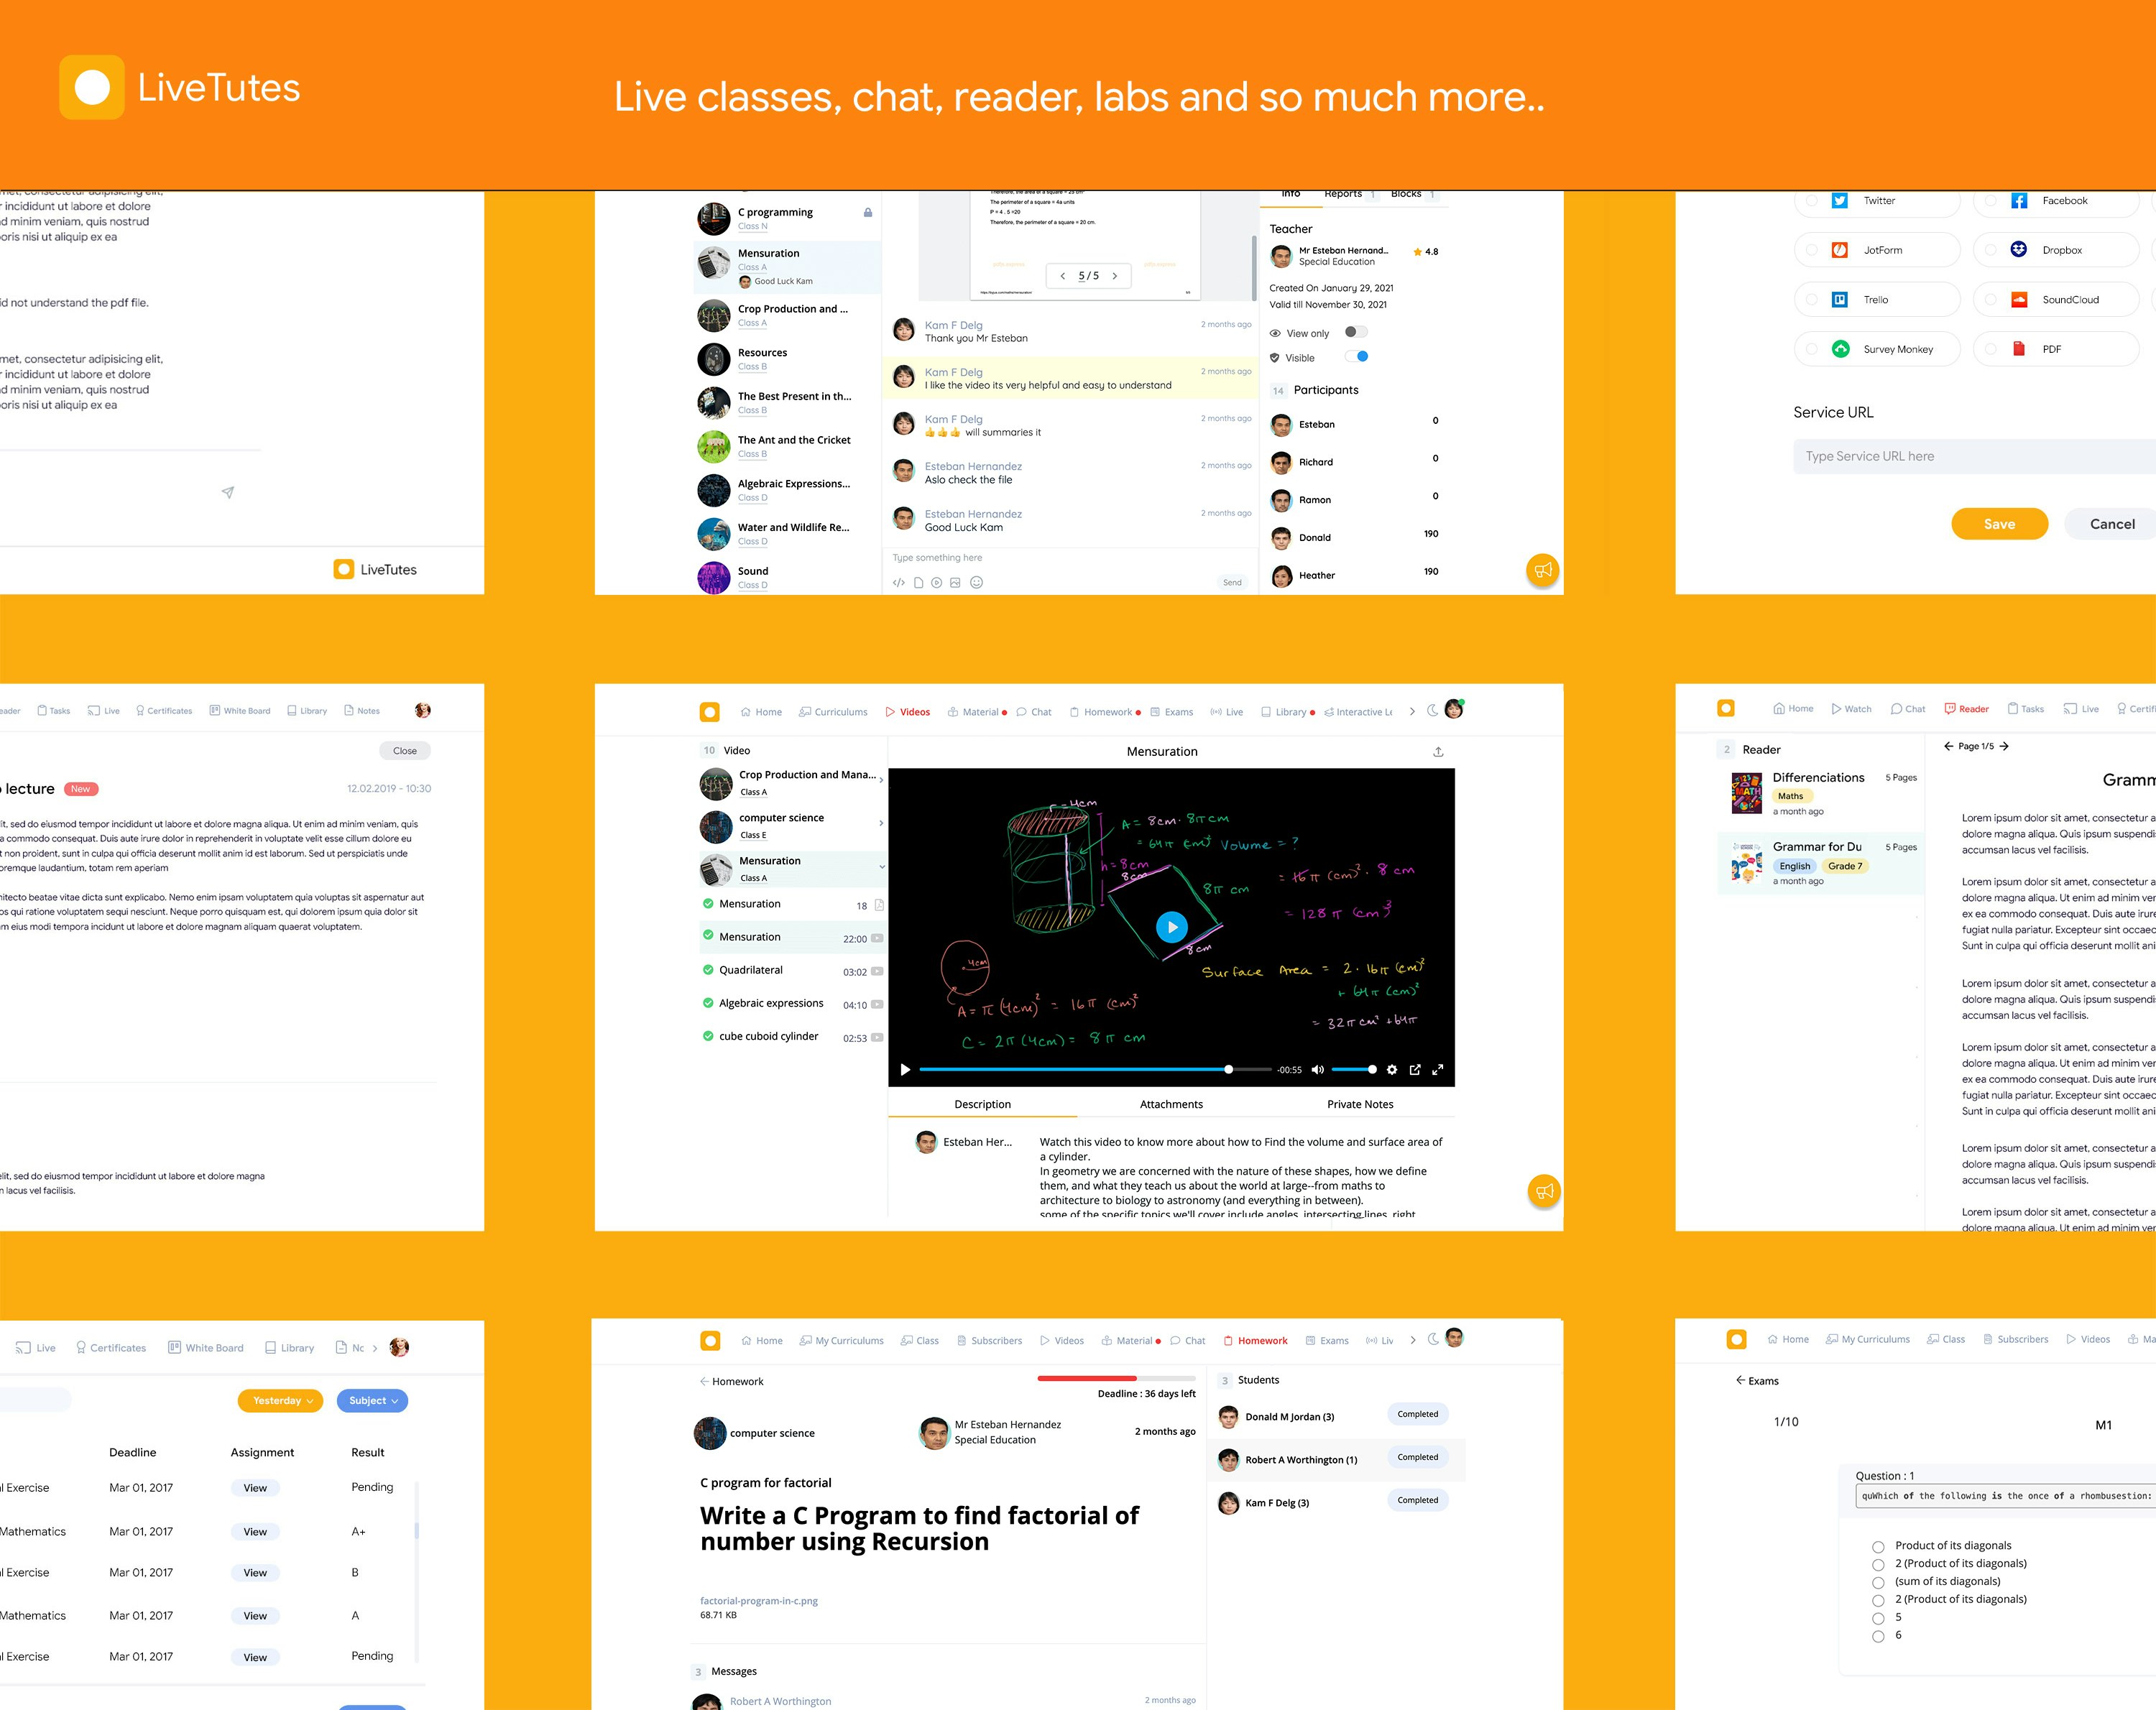Open the emoji picker in chat input
This screenshot has width=2156, height=1710.
click(977, 582)
